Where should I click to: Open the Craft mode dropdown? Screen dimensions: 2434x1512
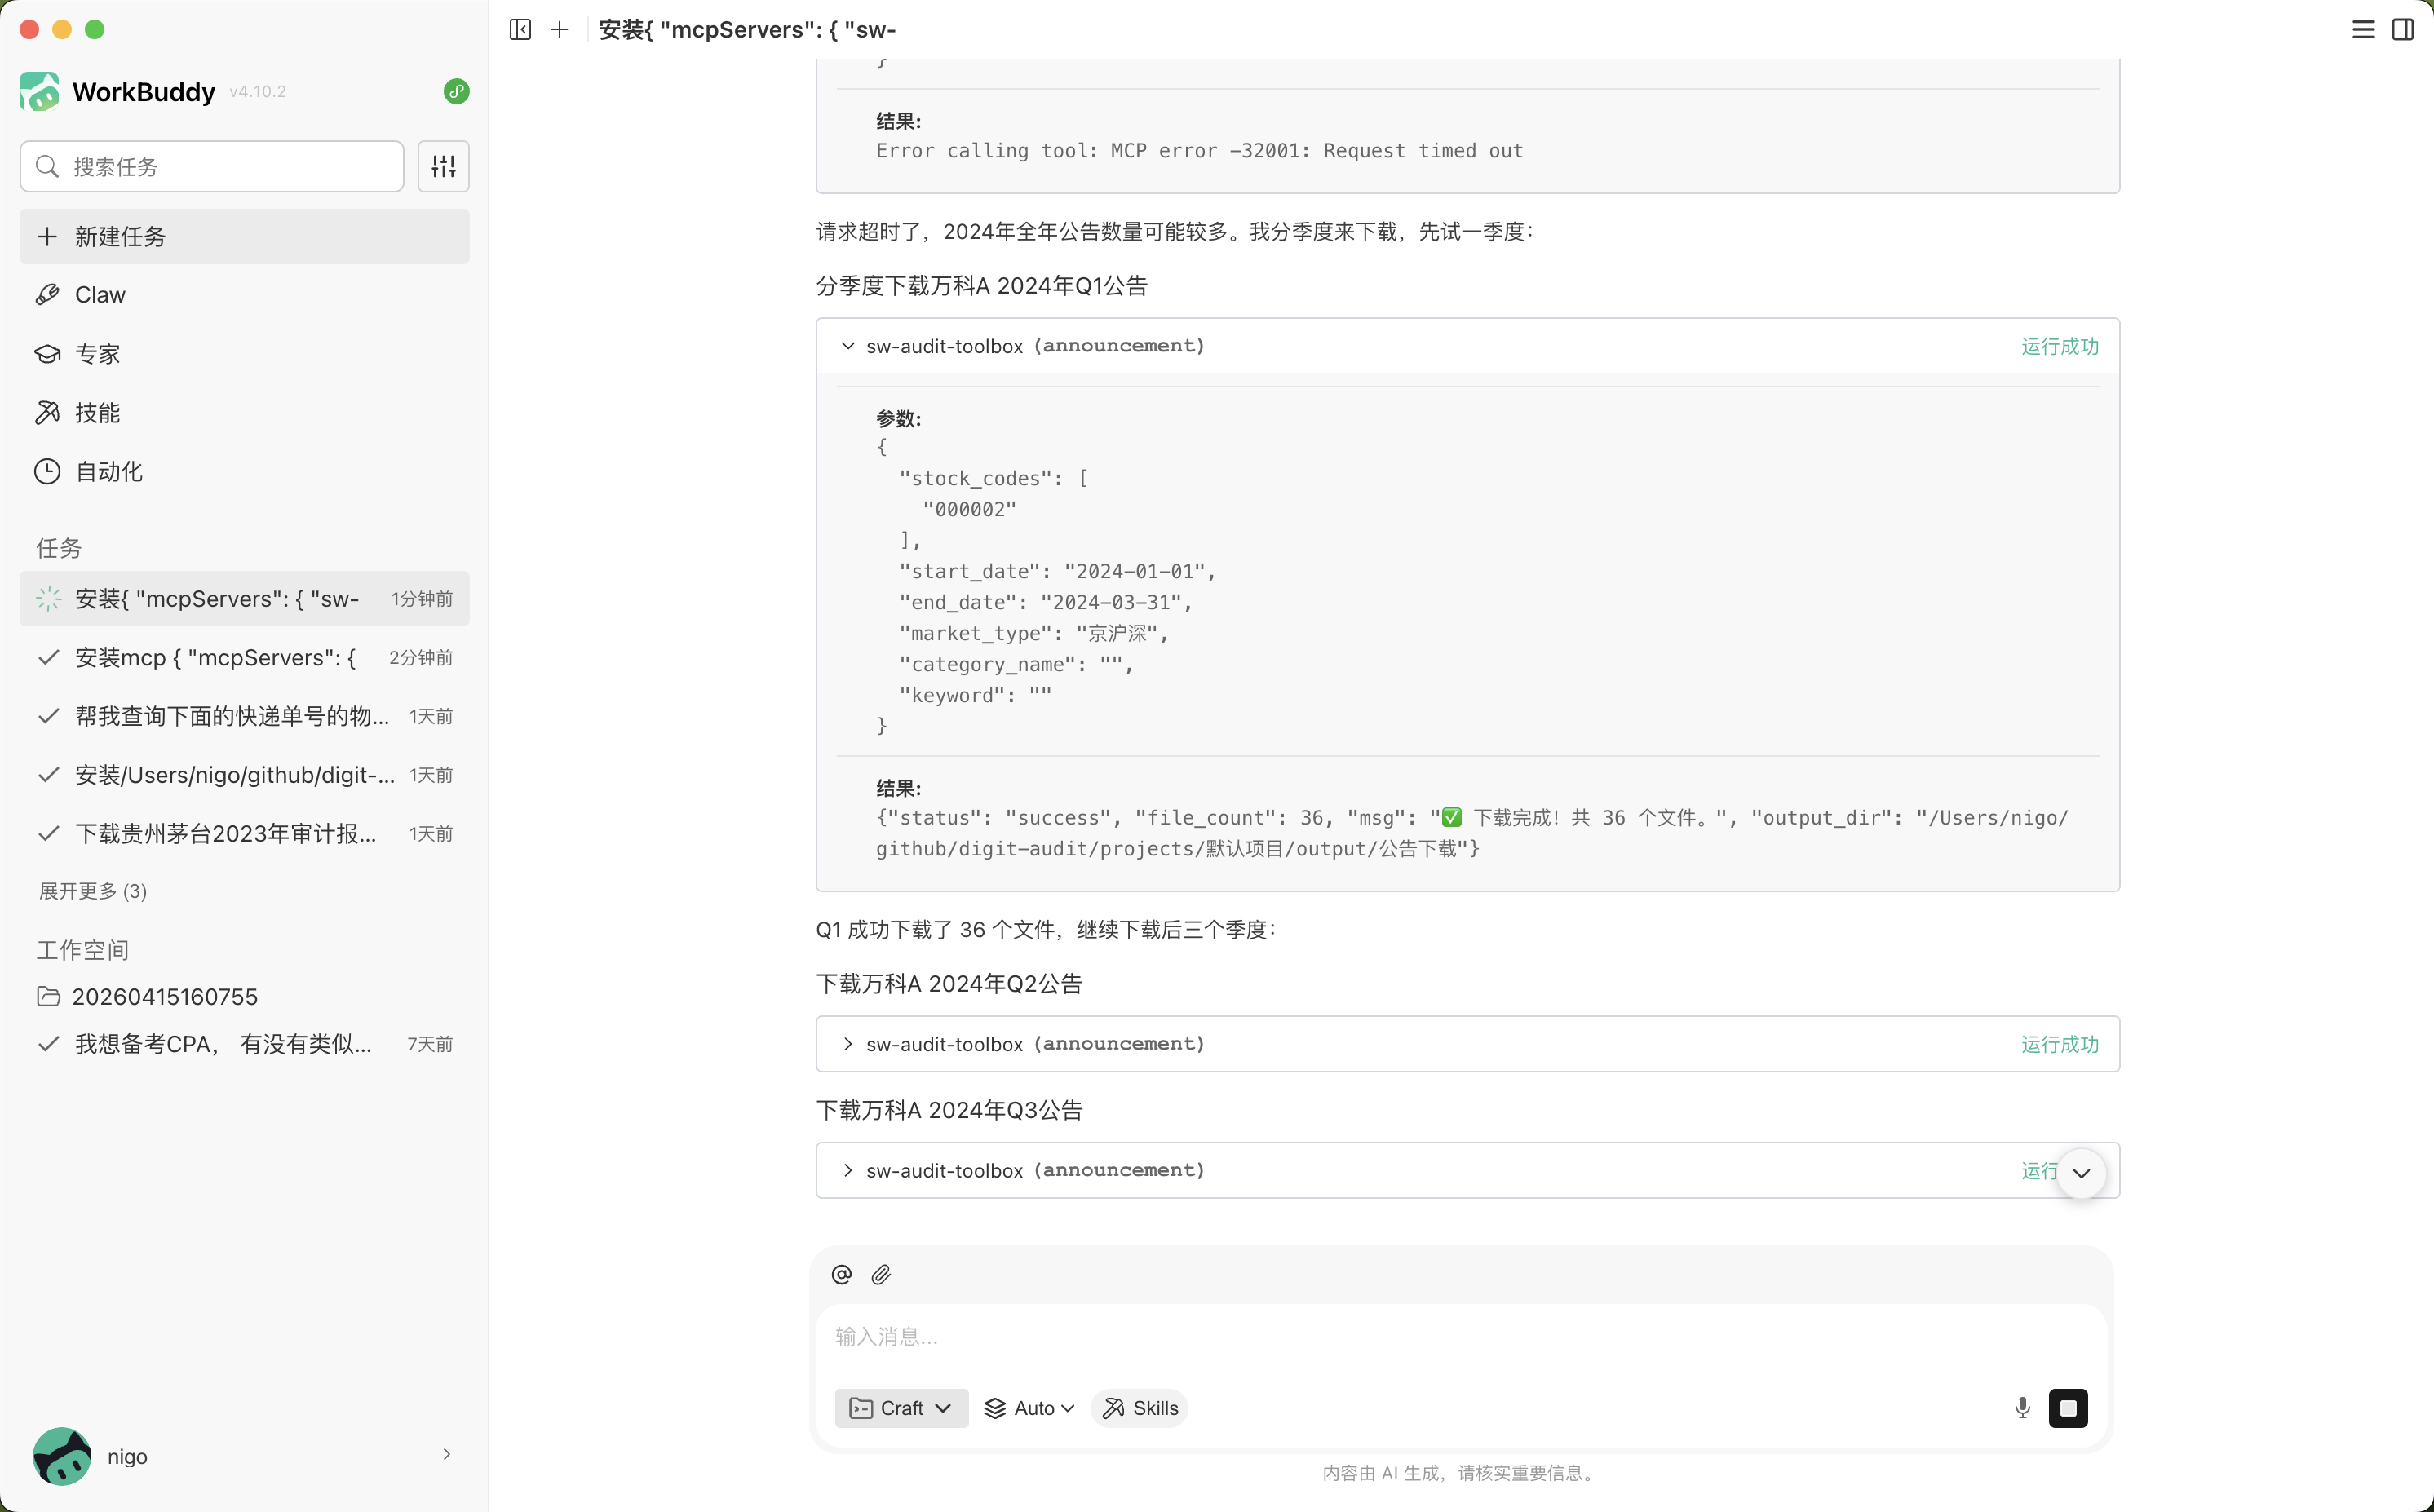[x=900, y=1408]
